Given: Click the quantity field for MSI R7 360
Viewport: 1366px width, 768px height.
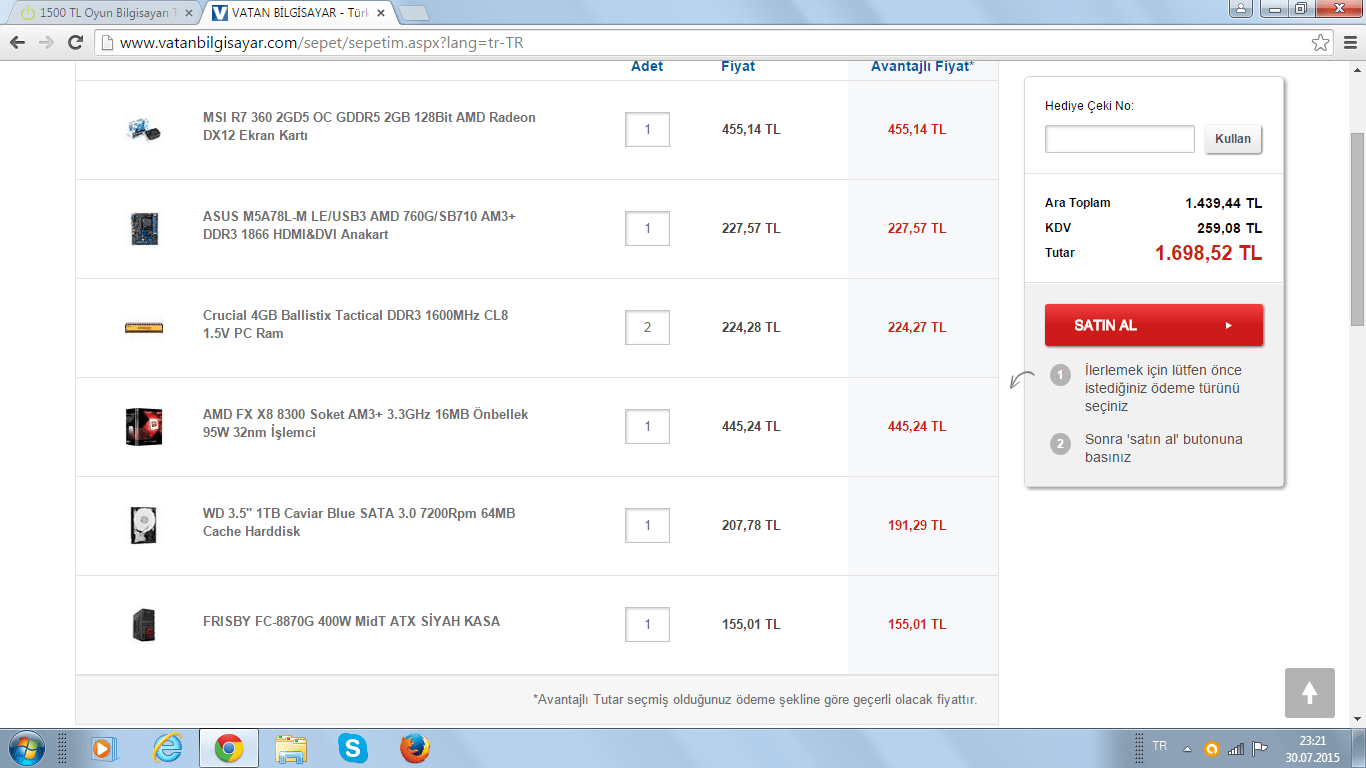Looking at the screenshot, I should click(x=647, y=129).
